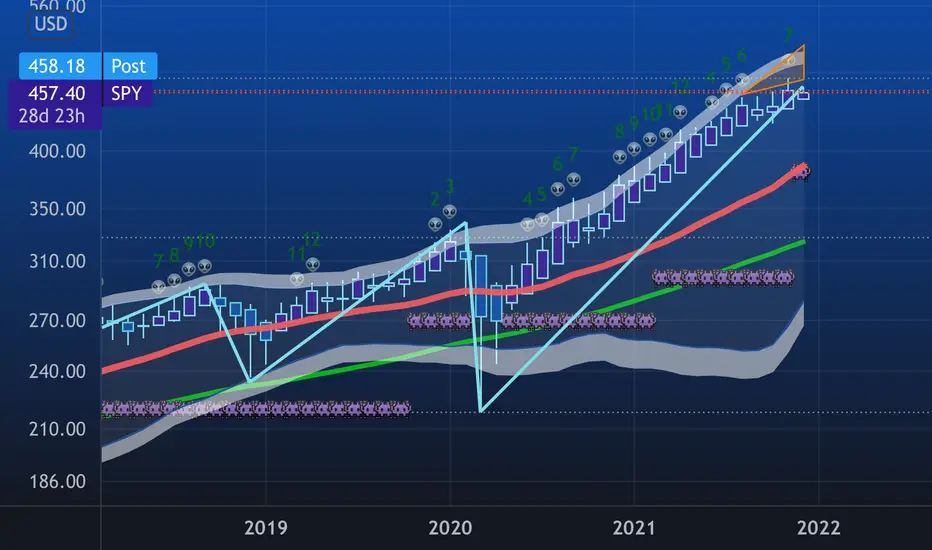Click the alien marker below green count 3

[450, 211]
